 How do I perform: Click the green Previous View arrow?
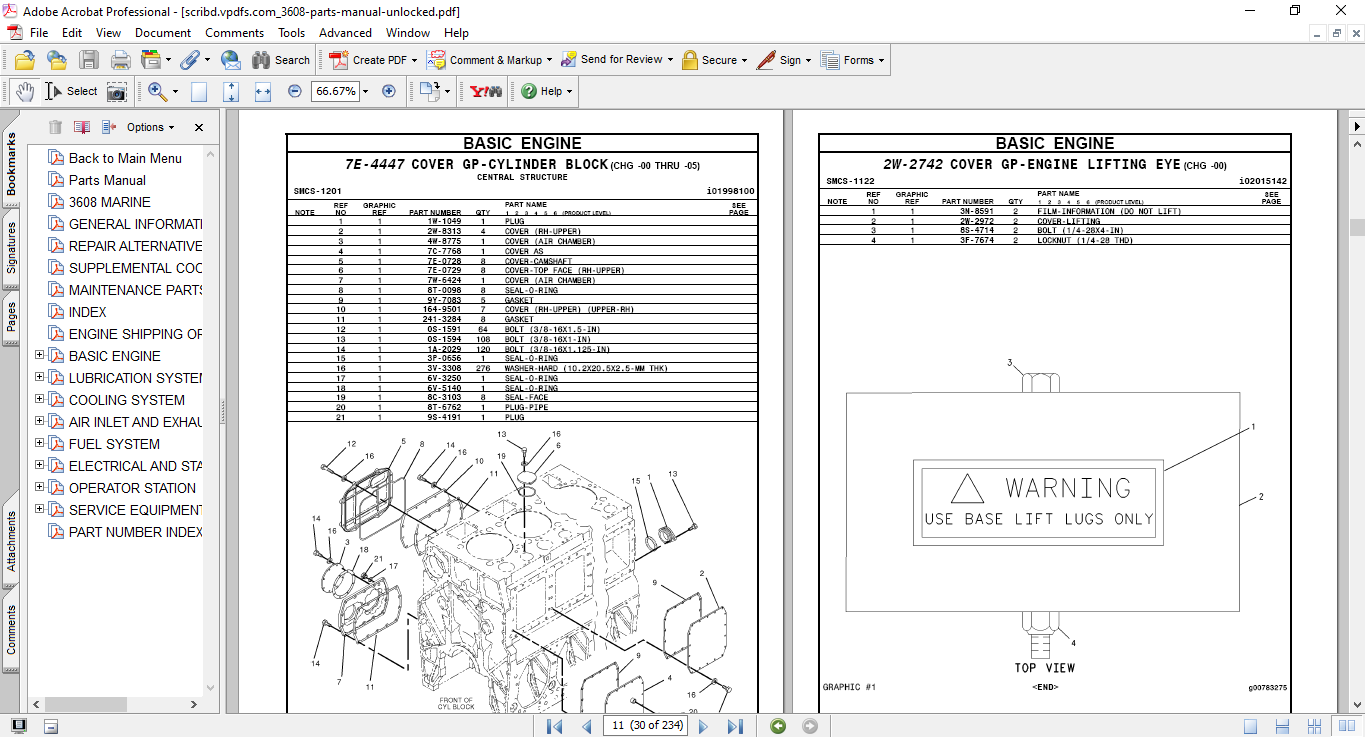click(x=778, y=726)
